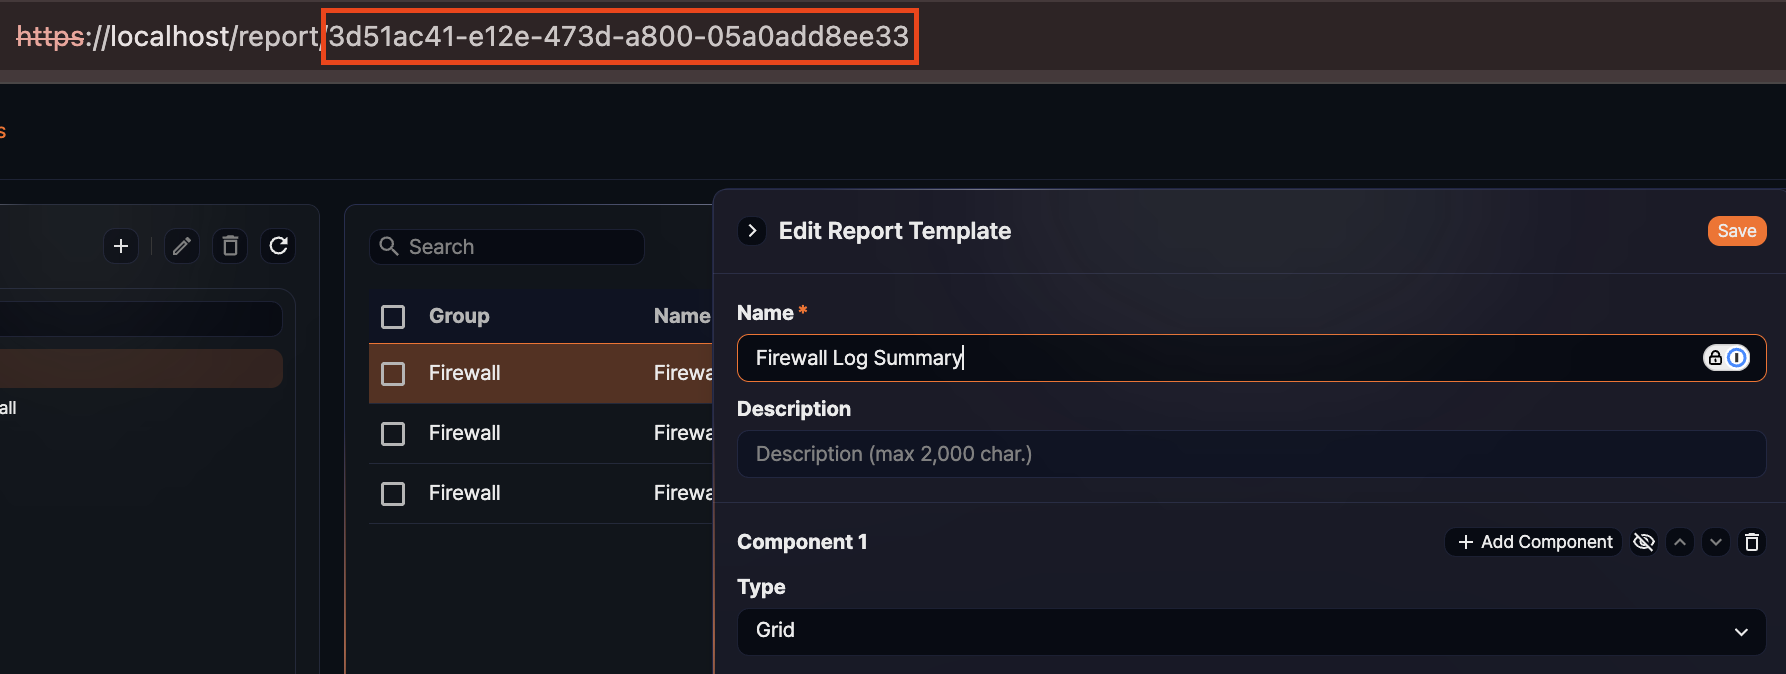Add a new component with Add Component

pos(1533,541)
